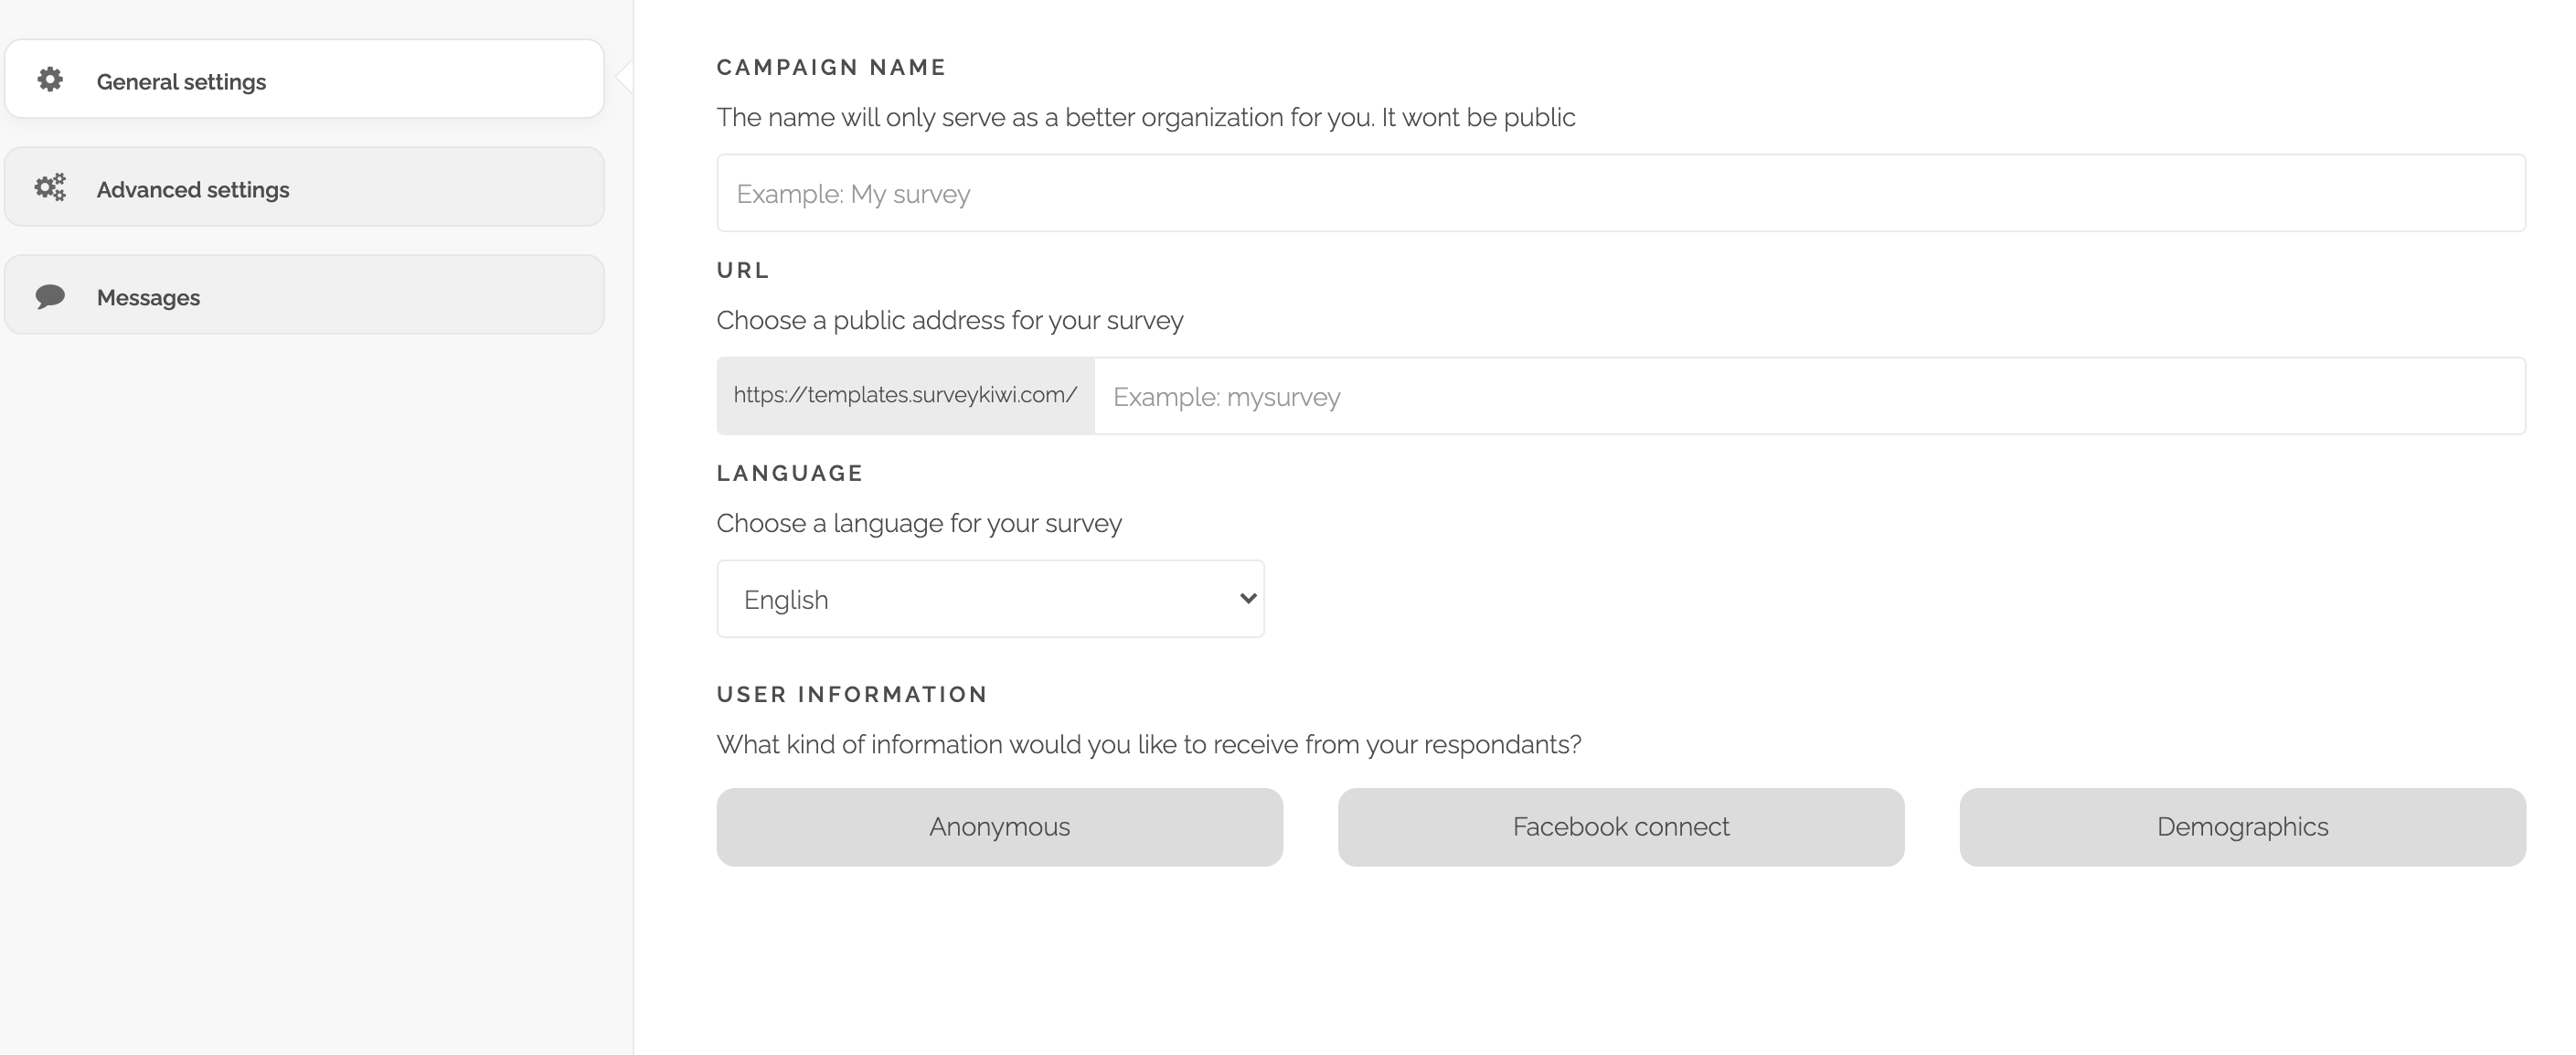Select the Demographics option
Screen dimensions: 2576x1055
[2243, 827]
